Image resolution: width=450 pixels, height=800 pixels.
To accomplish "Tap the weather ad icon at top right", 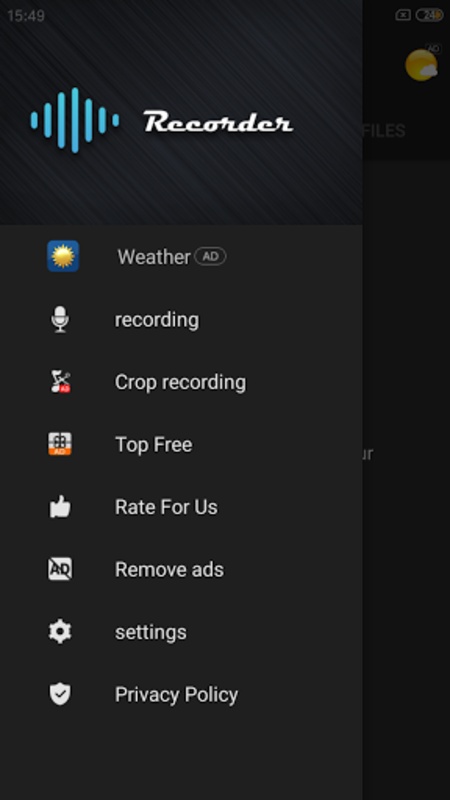I will click(421, 65).
